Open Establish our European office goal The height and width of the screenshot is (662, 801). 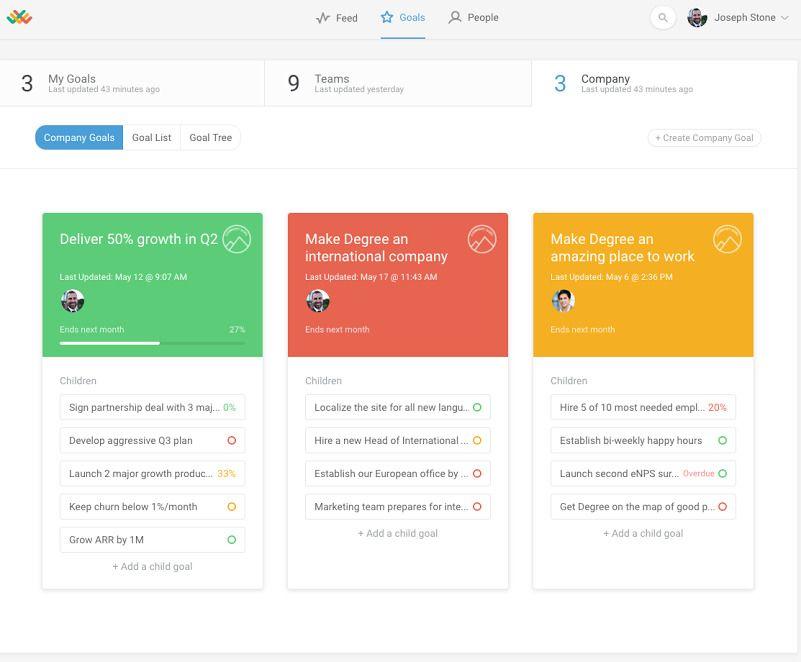(x=397, y=474)
